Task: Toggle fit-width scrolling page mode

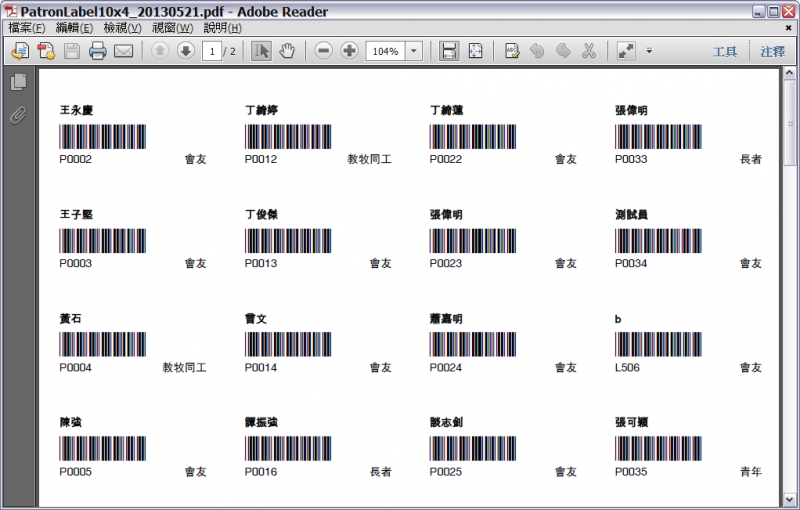Action: coord(449,51)
